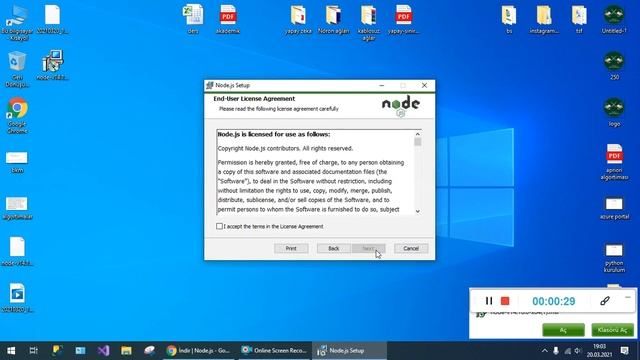Select the yapay zeka folder
Screen dimensions: 640x360
(x=298, y=19)
